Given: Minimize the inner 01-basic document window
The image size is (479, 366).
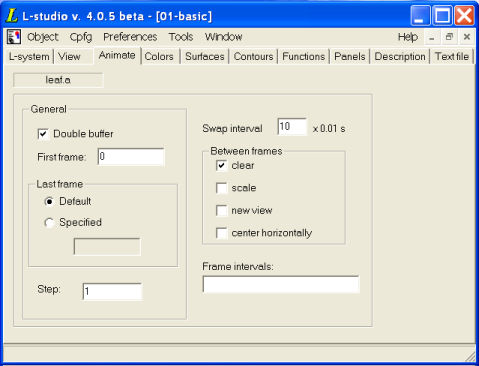Looking at the screenshot, I should [432, 37].
